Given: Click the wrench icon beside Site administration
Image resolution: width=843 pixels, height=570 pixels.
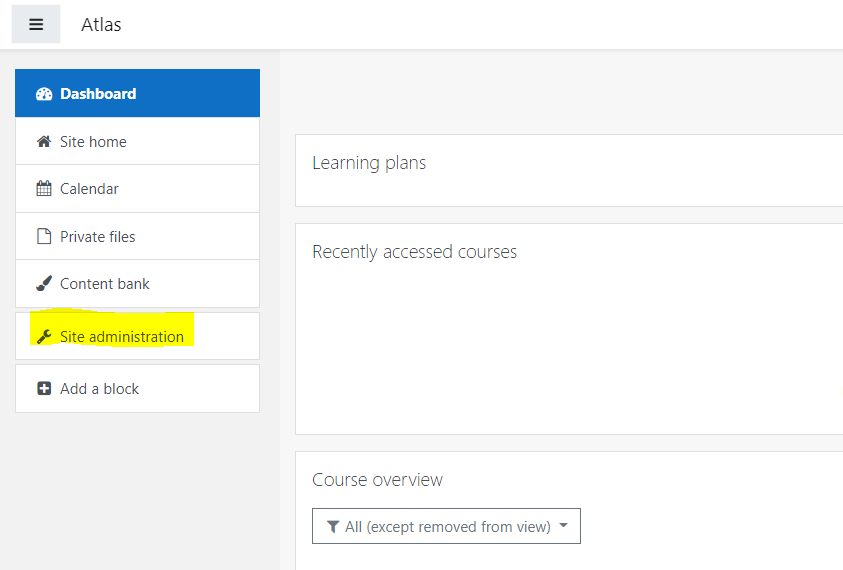Looking at the screenshot, I should 43,337.
